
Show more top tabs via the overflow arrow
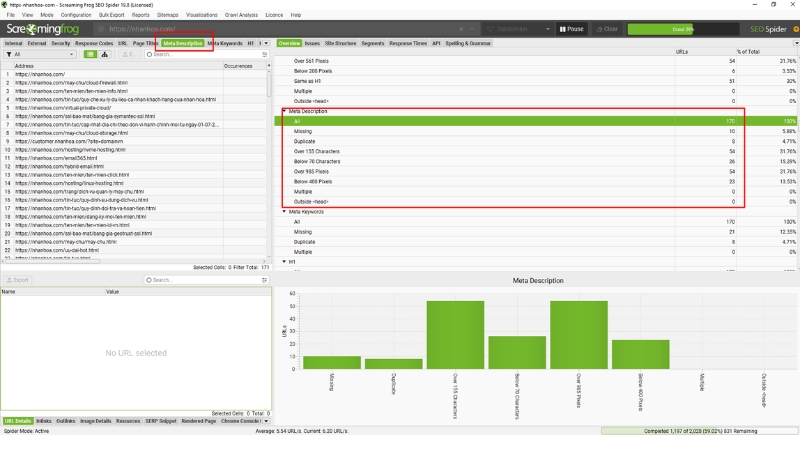click(266, 43)
